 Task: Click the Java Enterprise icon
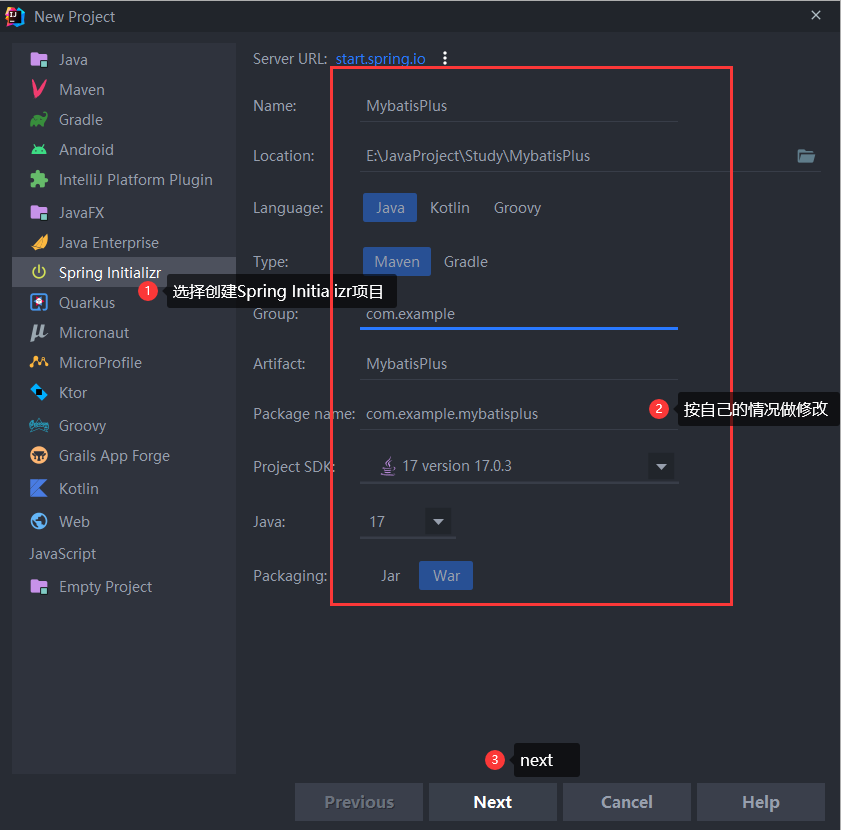point(39,243)
